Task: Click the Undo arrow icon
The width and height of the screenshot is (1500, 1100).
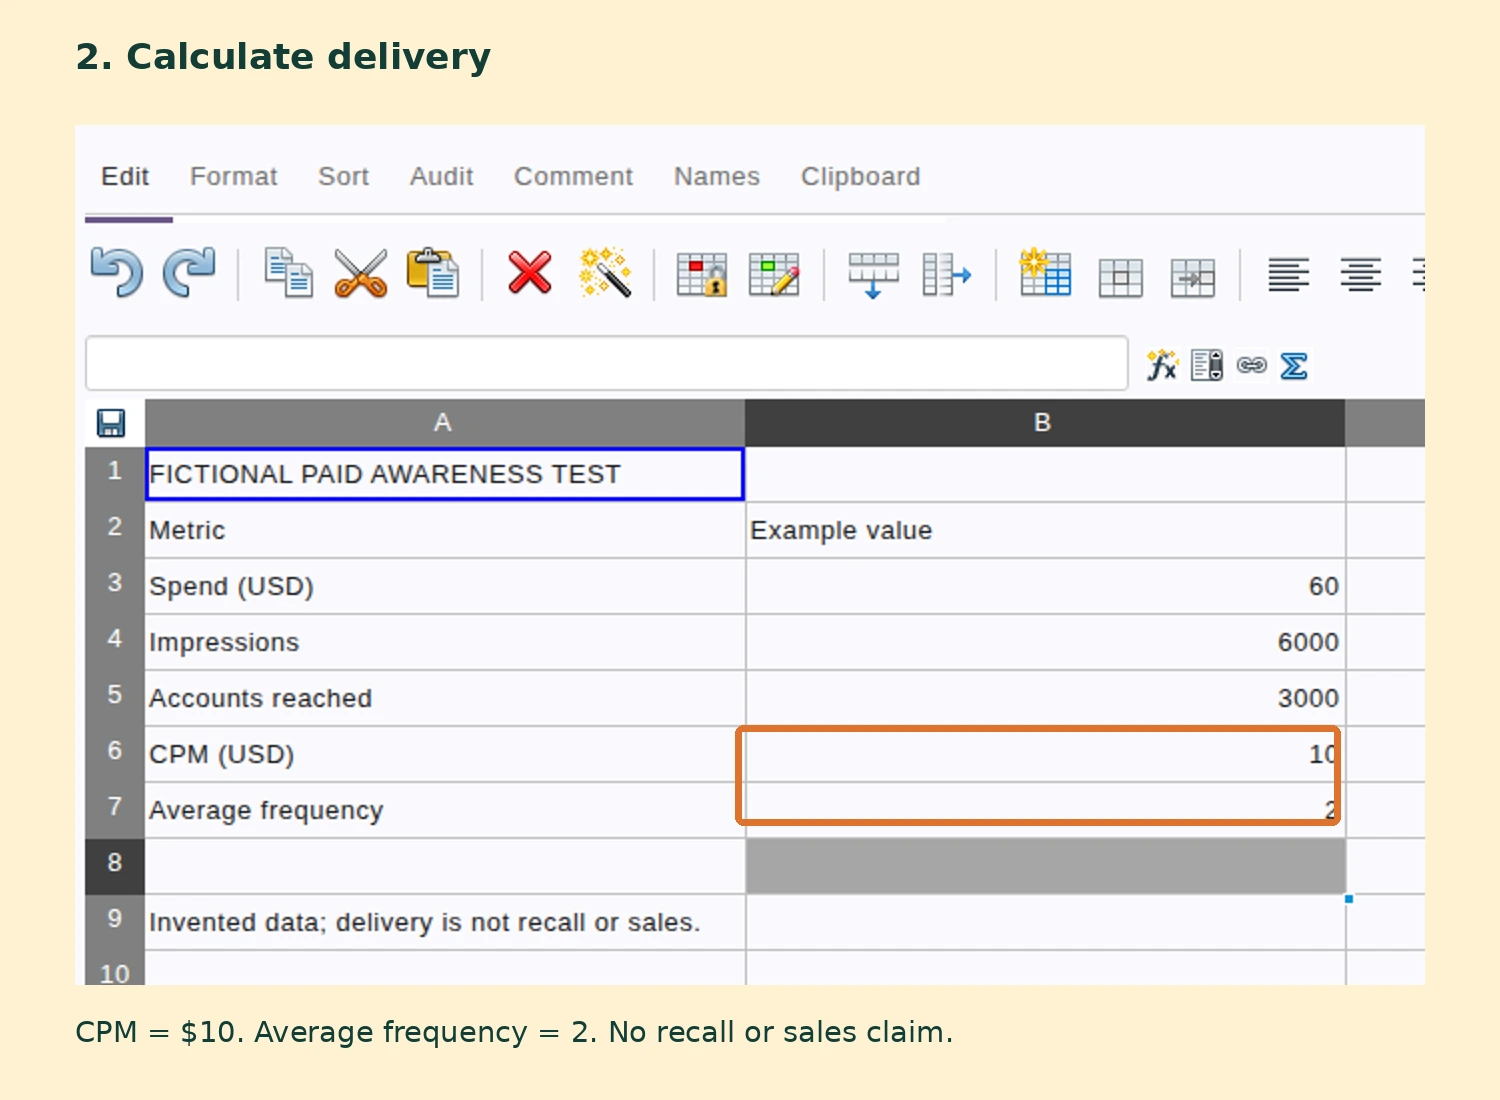Action: click(x=117, y=273)
